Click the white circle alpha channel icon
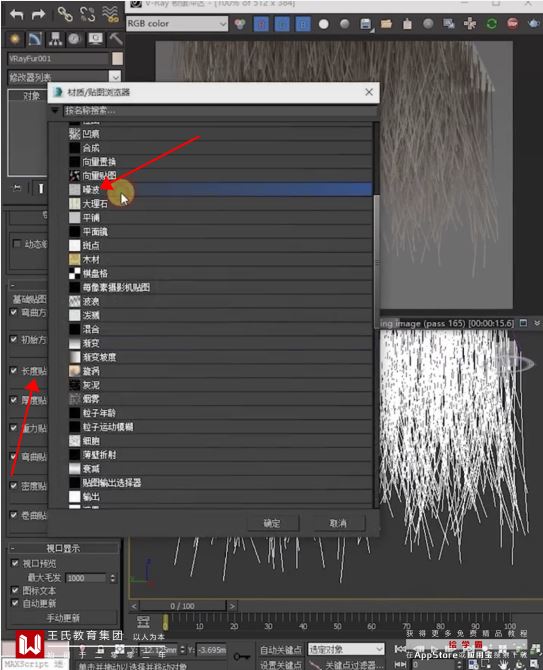Image resolution: width=543 pixels, height=670 pixels. 323,24
